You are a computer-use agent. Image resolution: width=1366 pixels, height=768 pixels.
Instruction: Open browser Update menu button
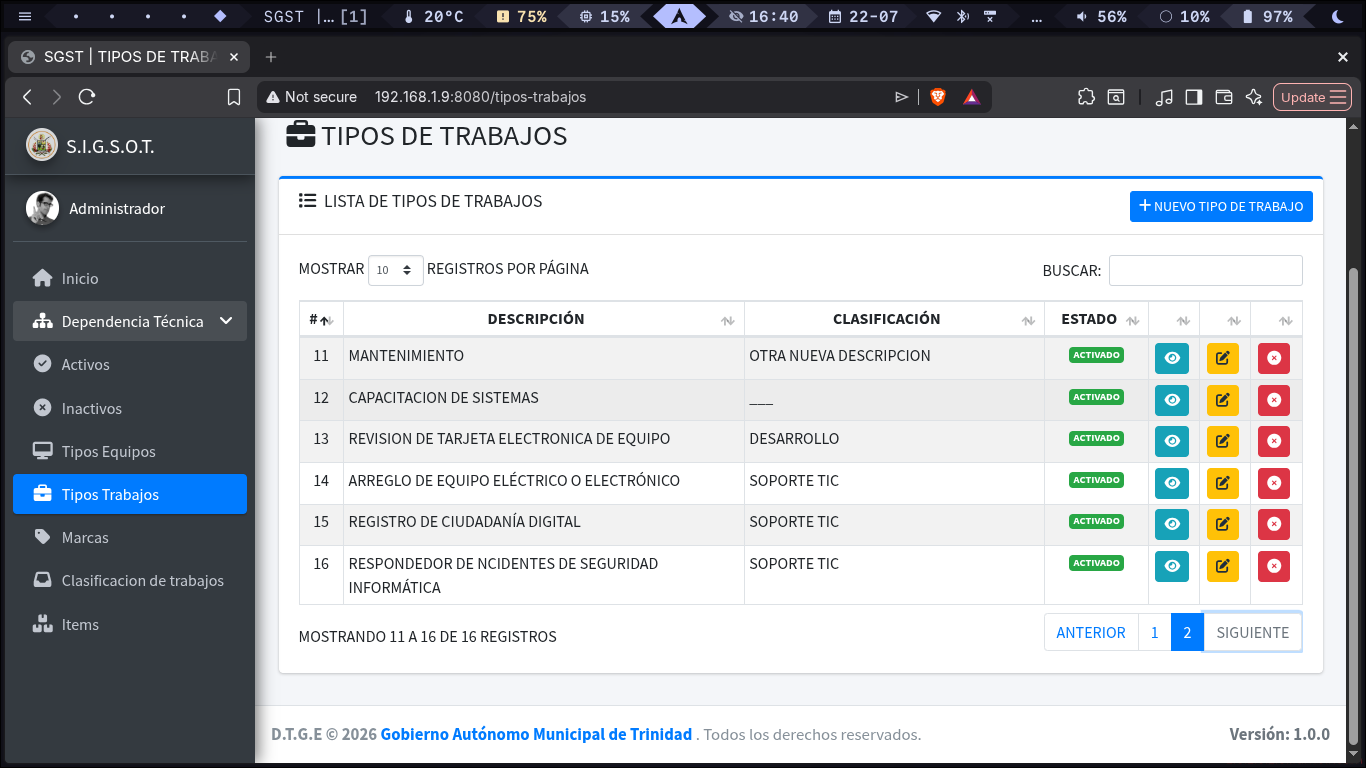(x=1313, y=97)
